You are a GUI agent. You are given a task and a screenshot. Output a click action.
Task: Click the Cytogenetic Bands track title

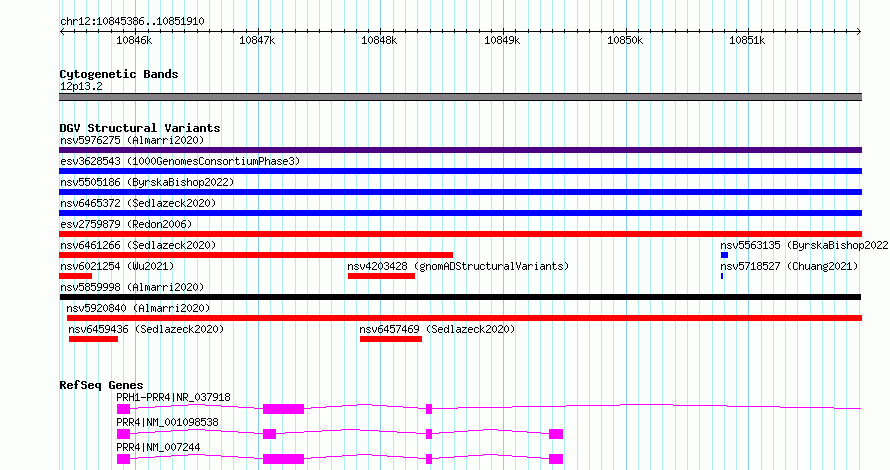pos(119,74)
